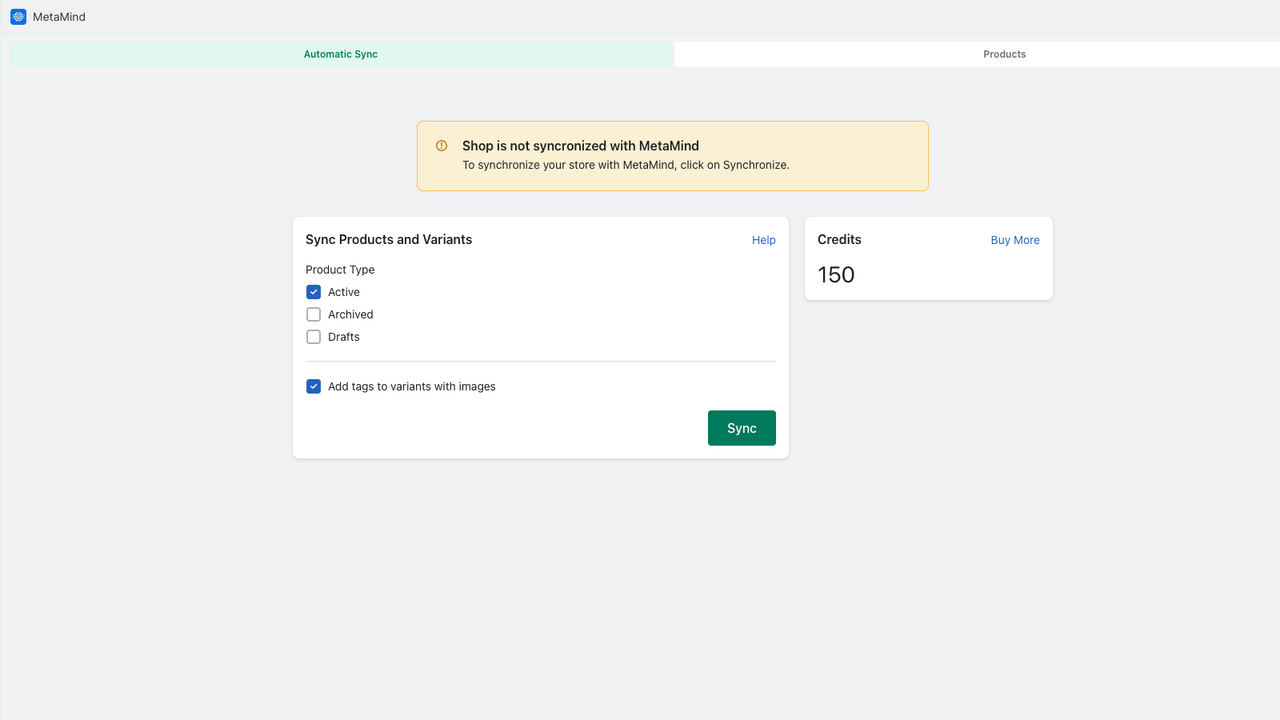Click the MetaMind app logo icon

17,17
